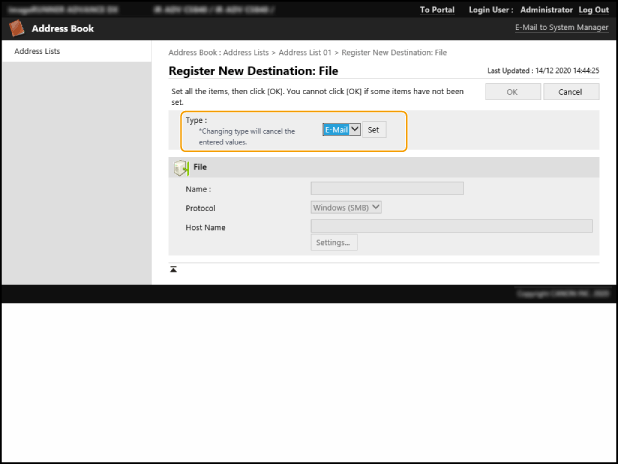The width and height of the screenshot is (618, 464).
Task: Click the Administrator login user name
Action: point(546,9)
